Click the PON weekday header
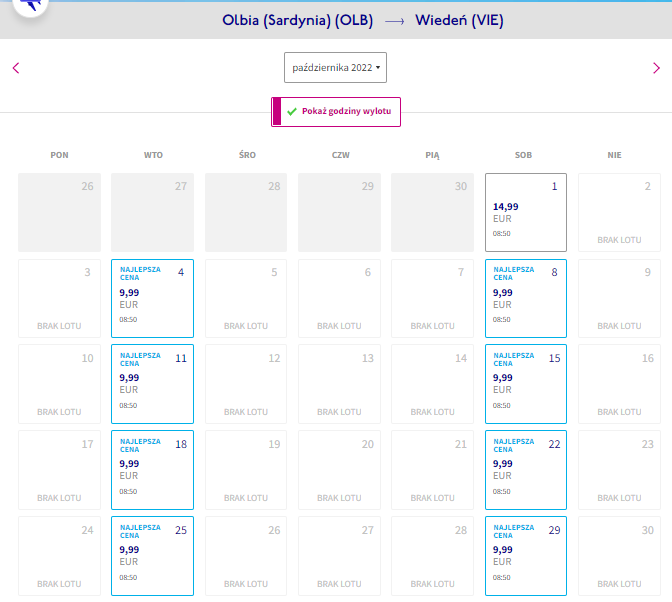672x602 pixels. (x=59, y=155)
